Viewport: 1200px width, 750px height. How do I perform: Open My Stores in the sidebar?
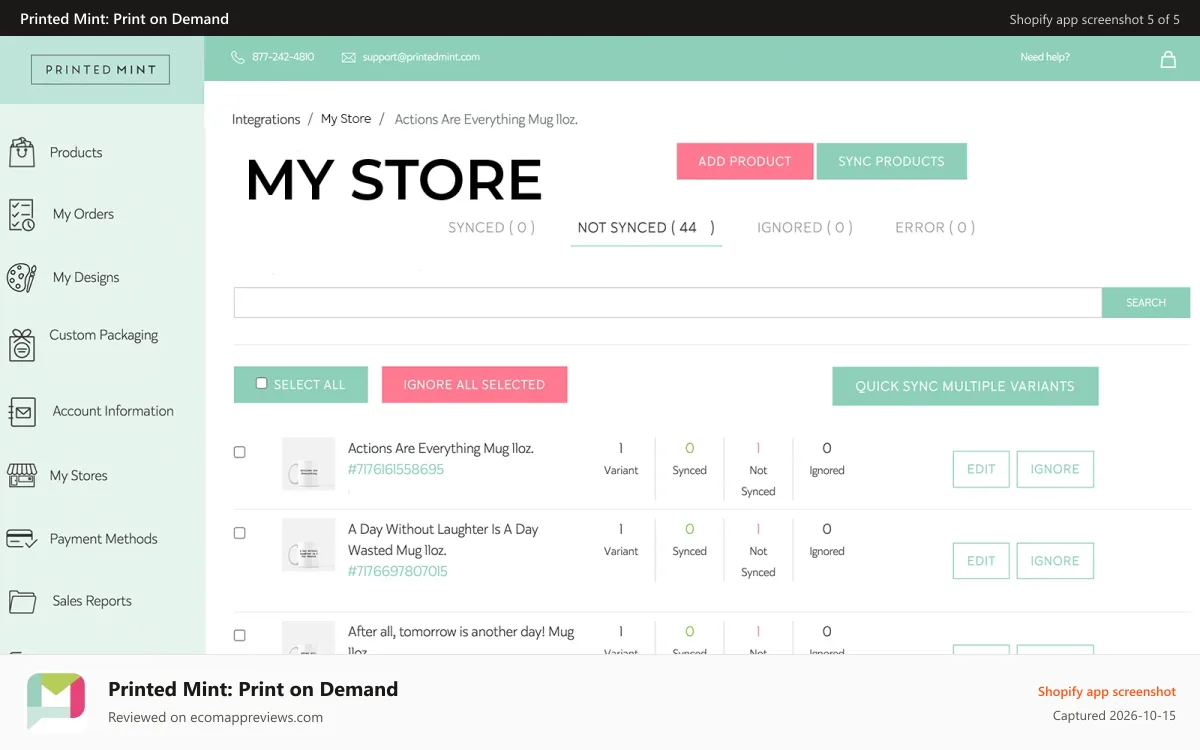(78, 476)
